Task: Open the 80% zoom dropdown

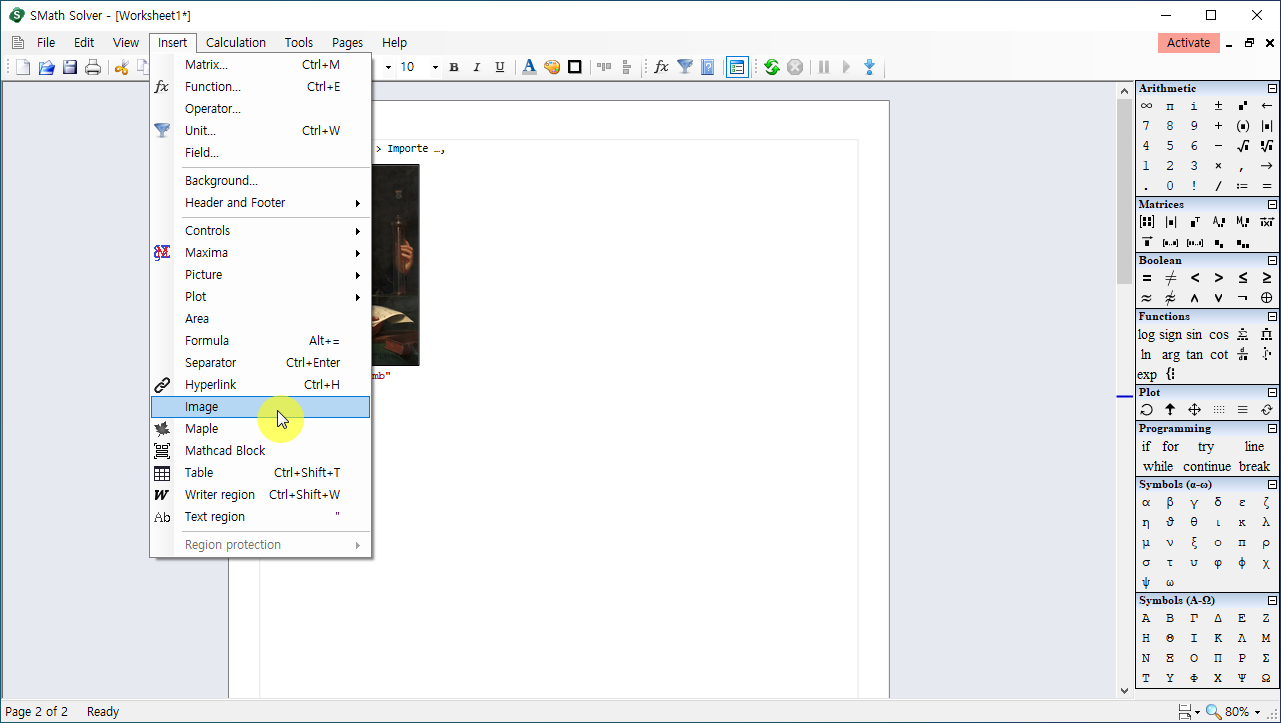Action: point(1257,712)
